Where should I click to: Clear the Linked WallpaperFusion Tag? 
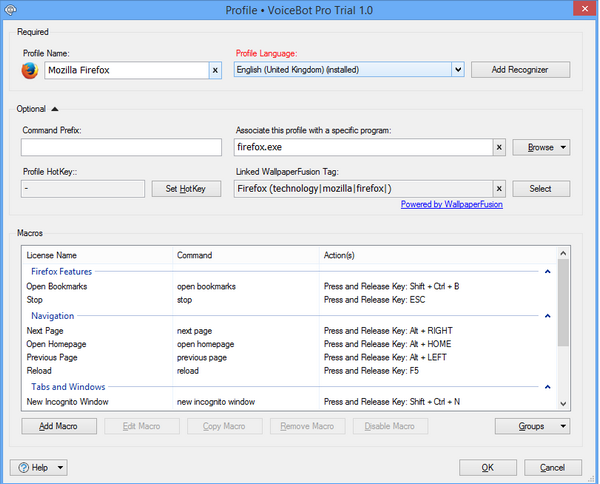(499, 189)
